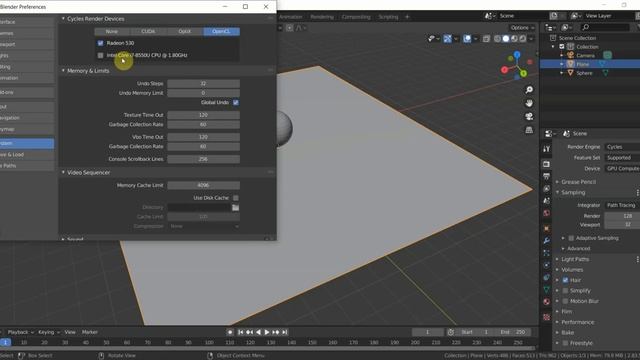This screenshot has height=360, width=640.
Task: Open the Texture properties tab icon
Action: [547, 317]
